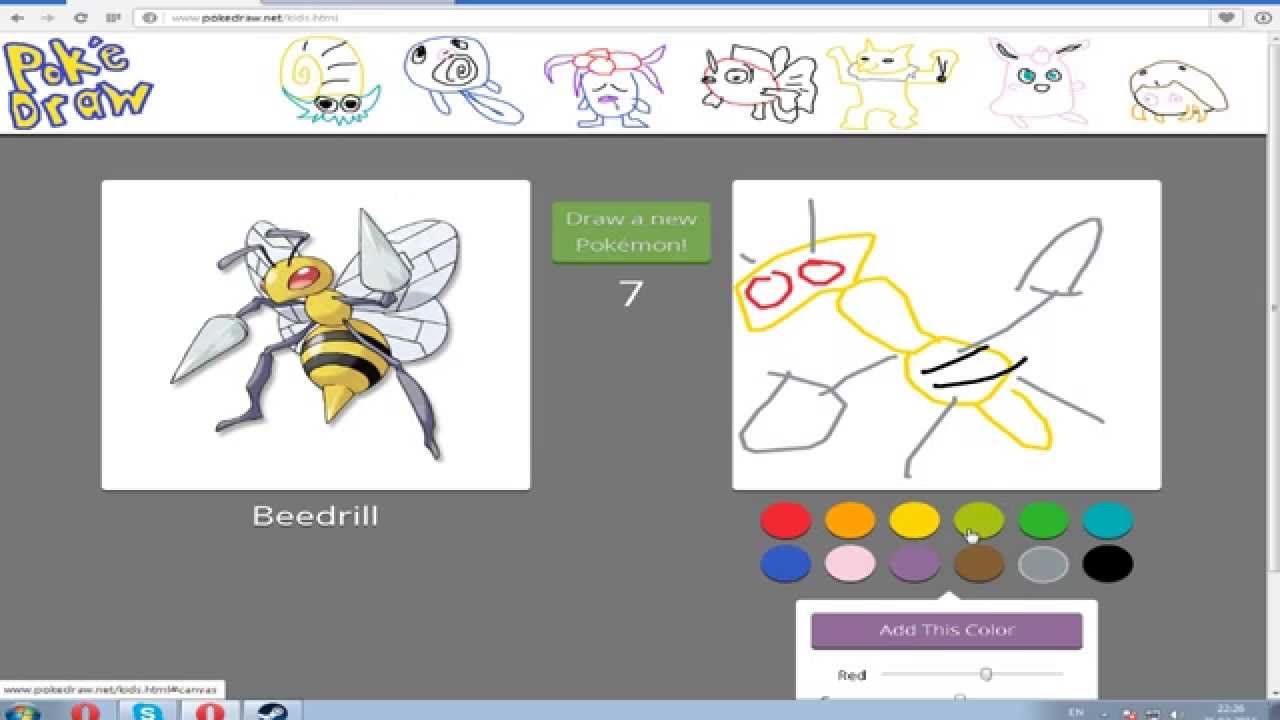Click the download icon in browser toolbar
Viewport: 1280px width, 720px height.
pyautogui.click(x=1262, y=18)
